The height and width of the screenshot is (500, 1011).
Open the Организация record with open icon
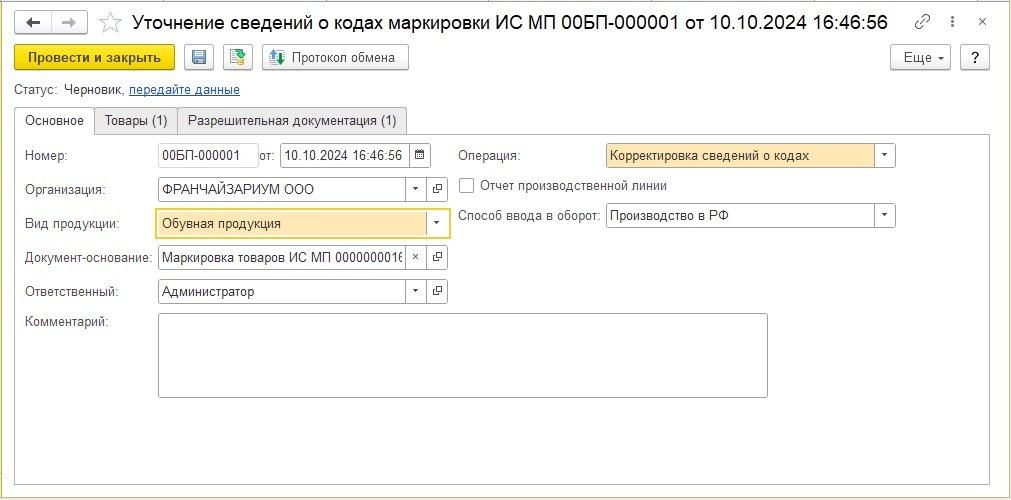(x=437, y=189)
